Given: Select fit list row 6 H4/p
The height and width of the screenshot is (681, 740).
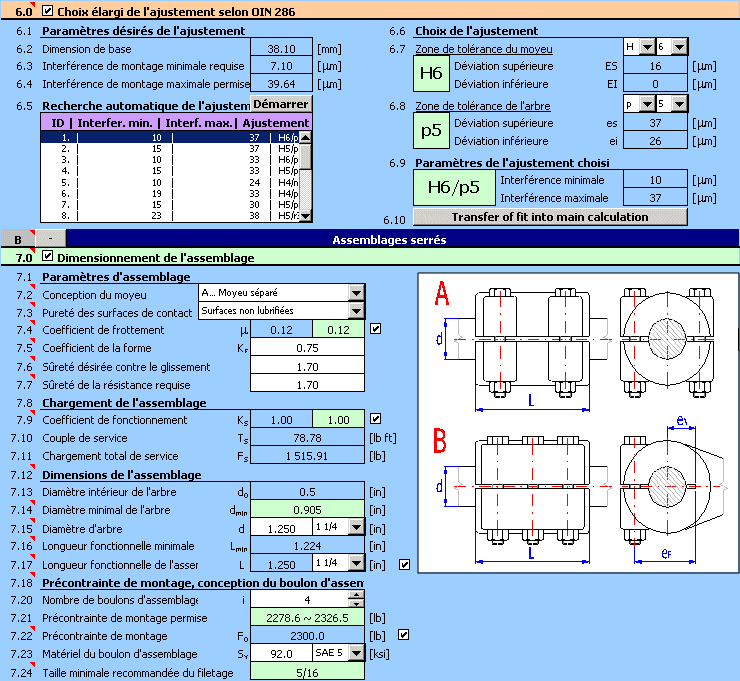Looking at the screenshot, I should click(x=170, y=193).
